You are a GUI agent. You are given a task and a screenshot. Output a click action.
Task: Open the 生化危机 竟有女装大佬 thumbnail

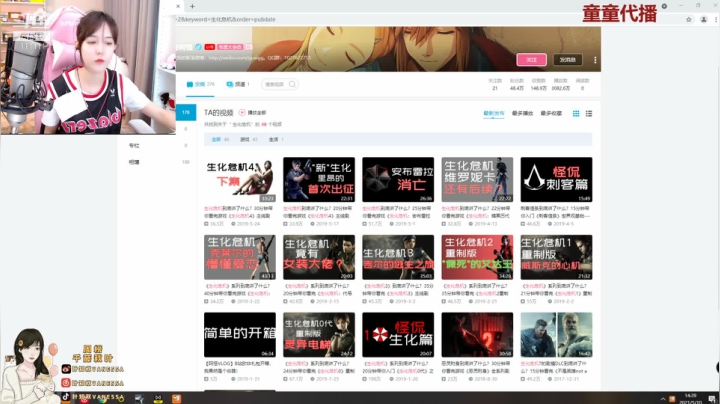tap(319, 257)
